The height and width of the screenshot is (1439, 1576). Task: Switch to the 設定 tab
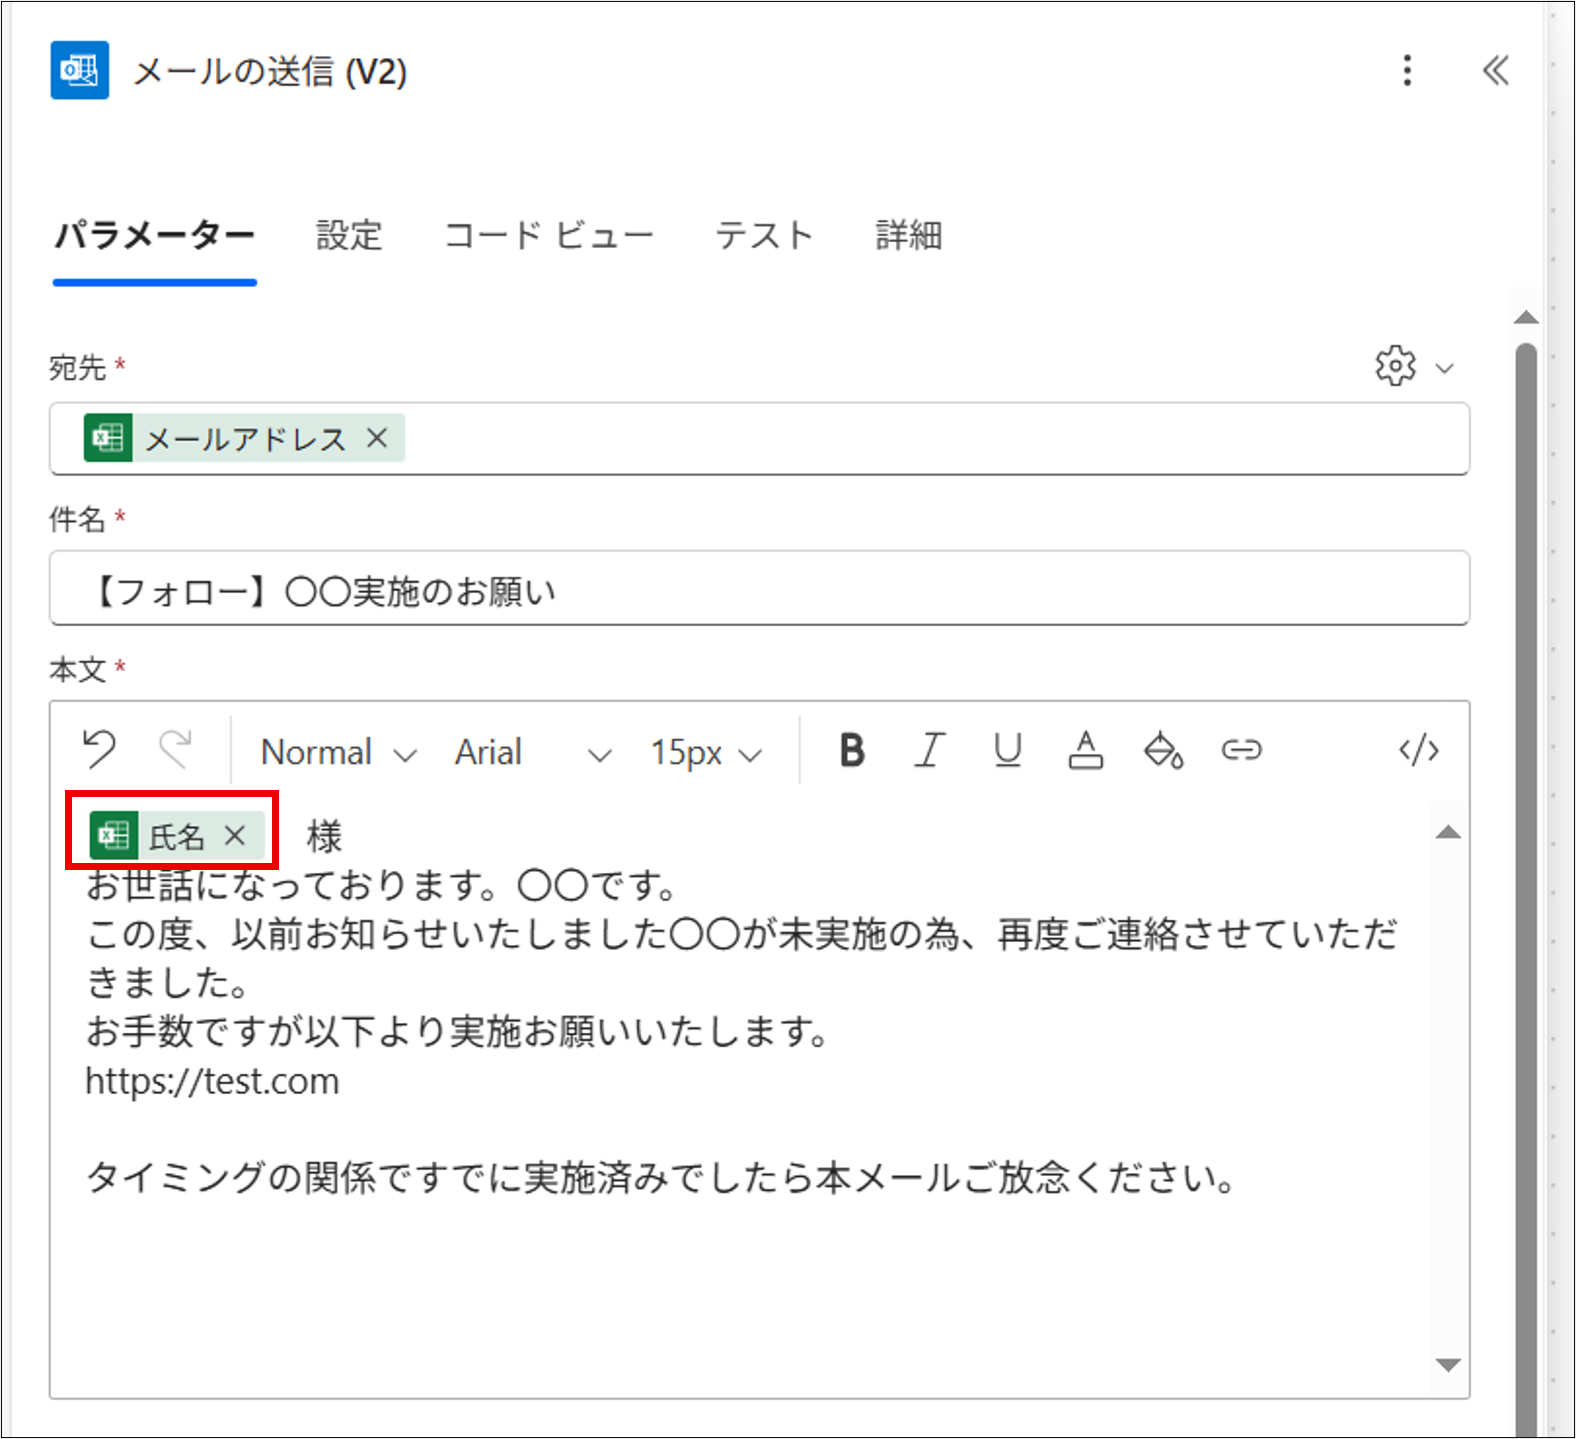(x=349, y=236)
